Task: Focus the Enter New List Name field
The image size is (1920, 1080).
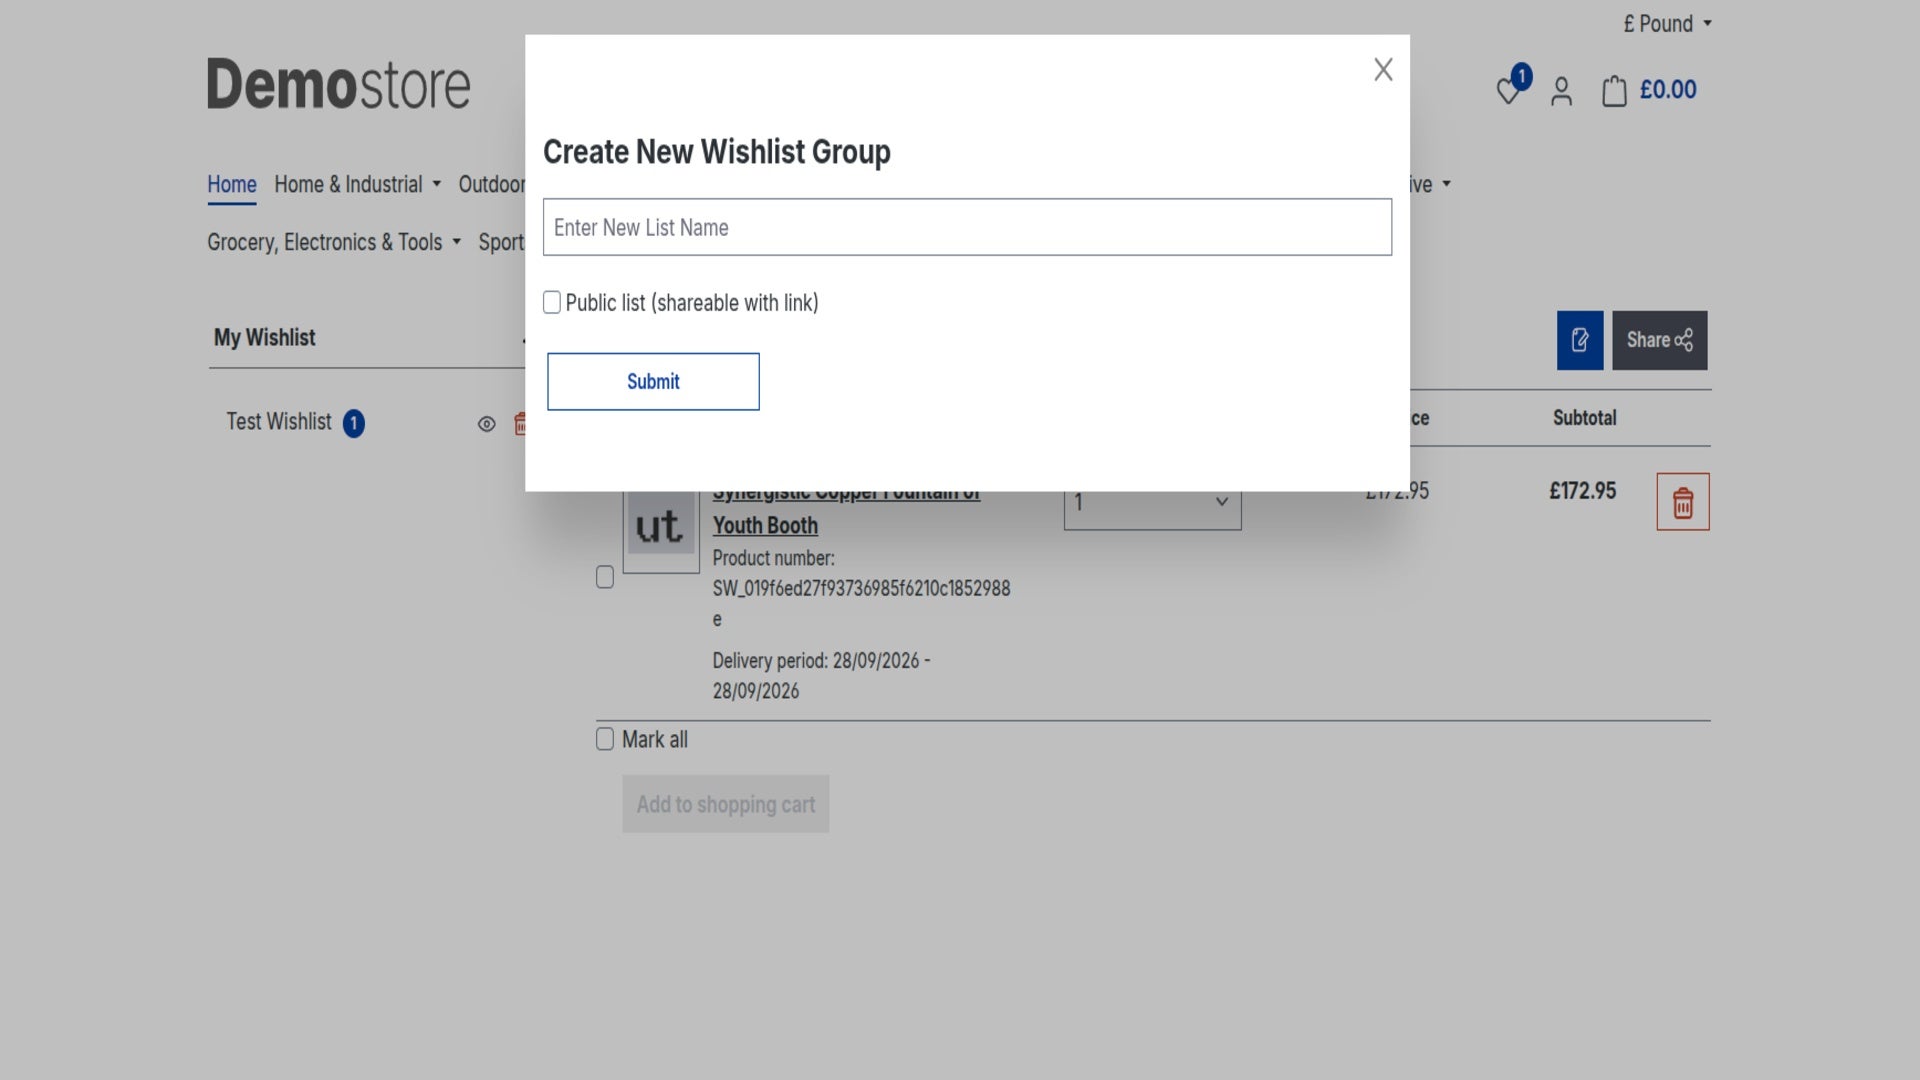Action: [x=967, y=227]
